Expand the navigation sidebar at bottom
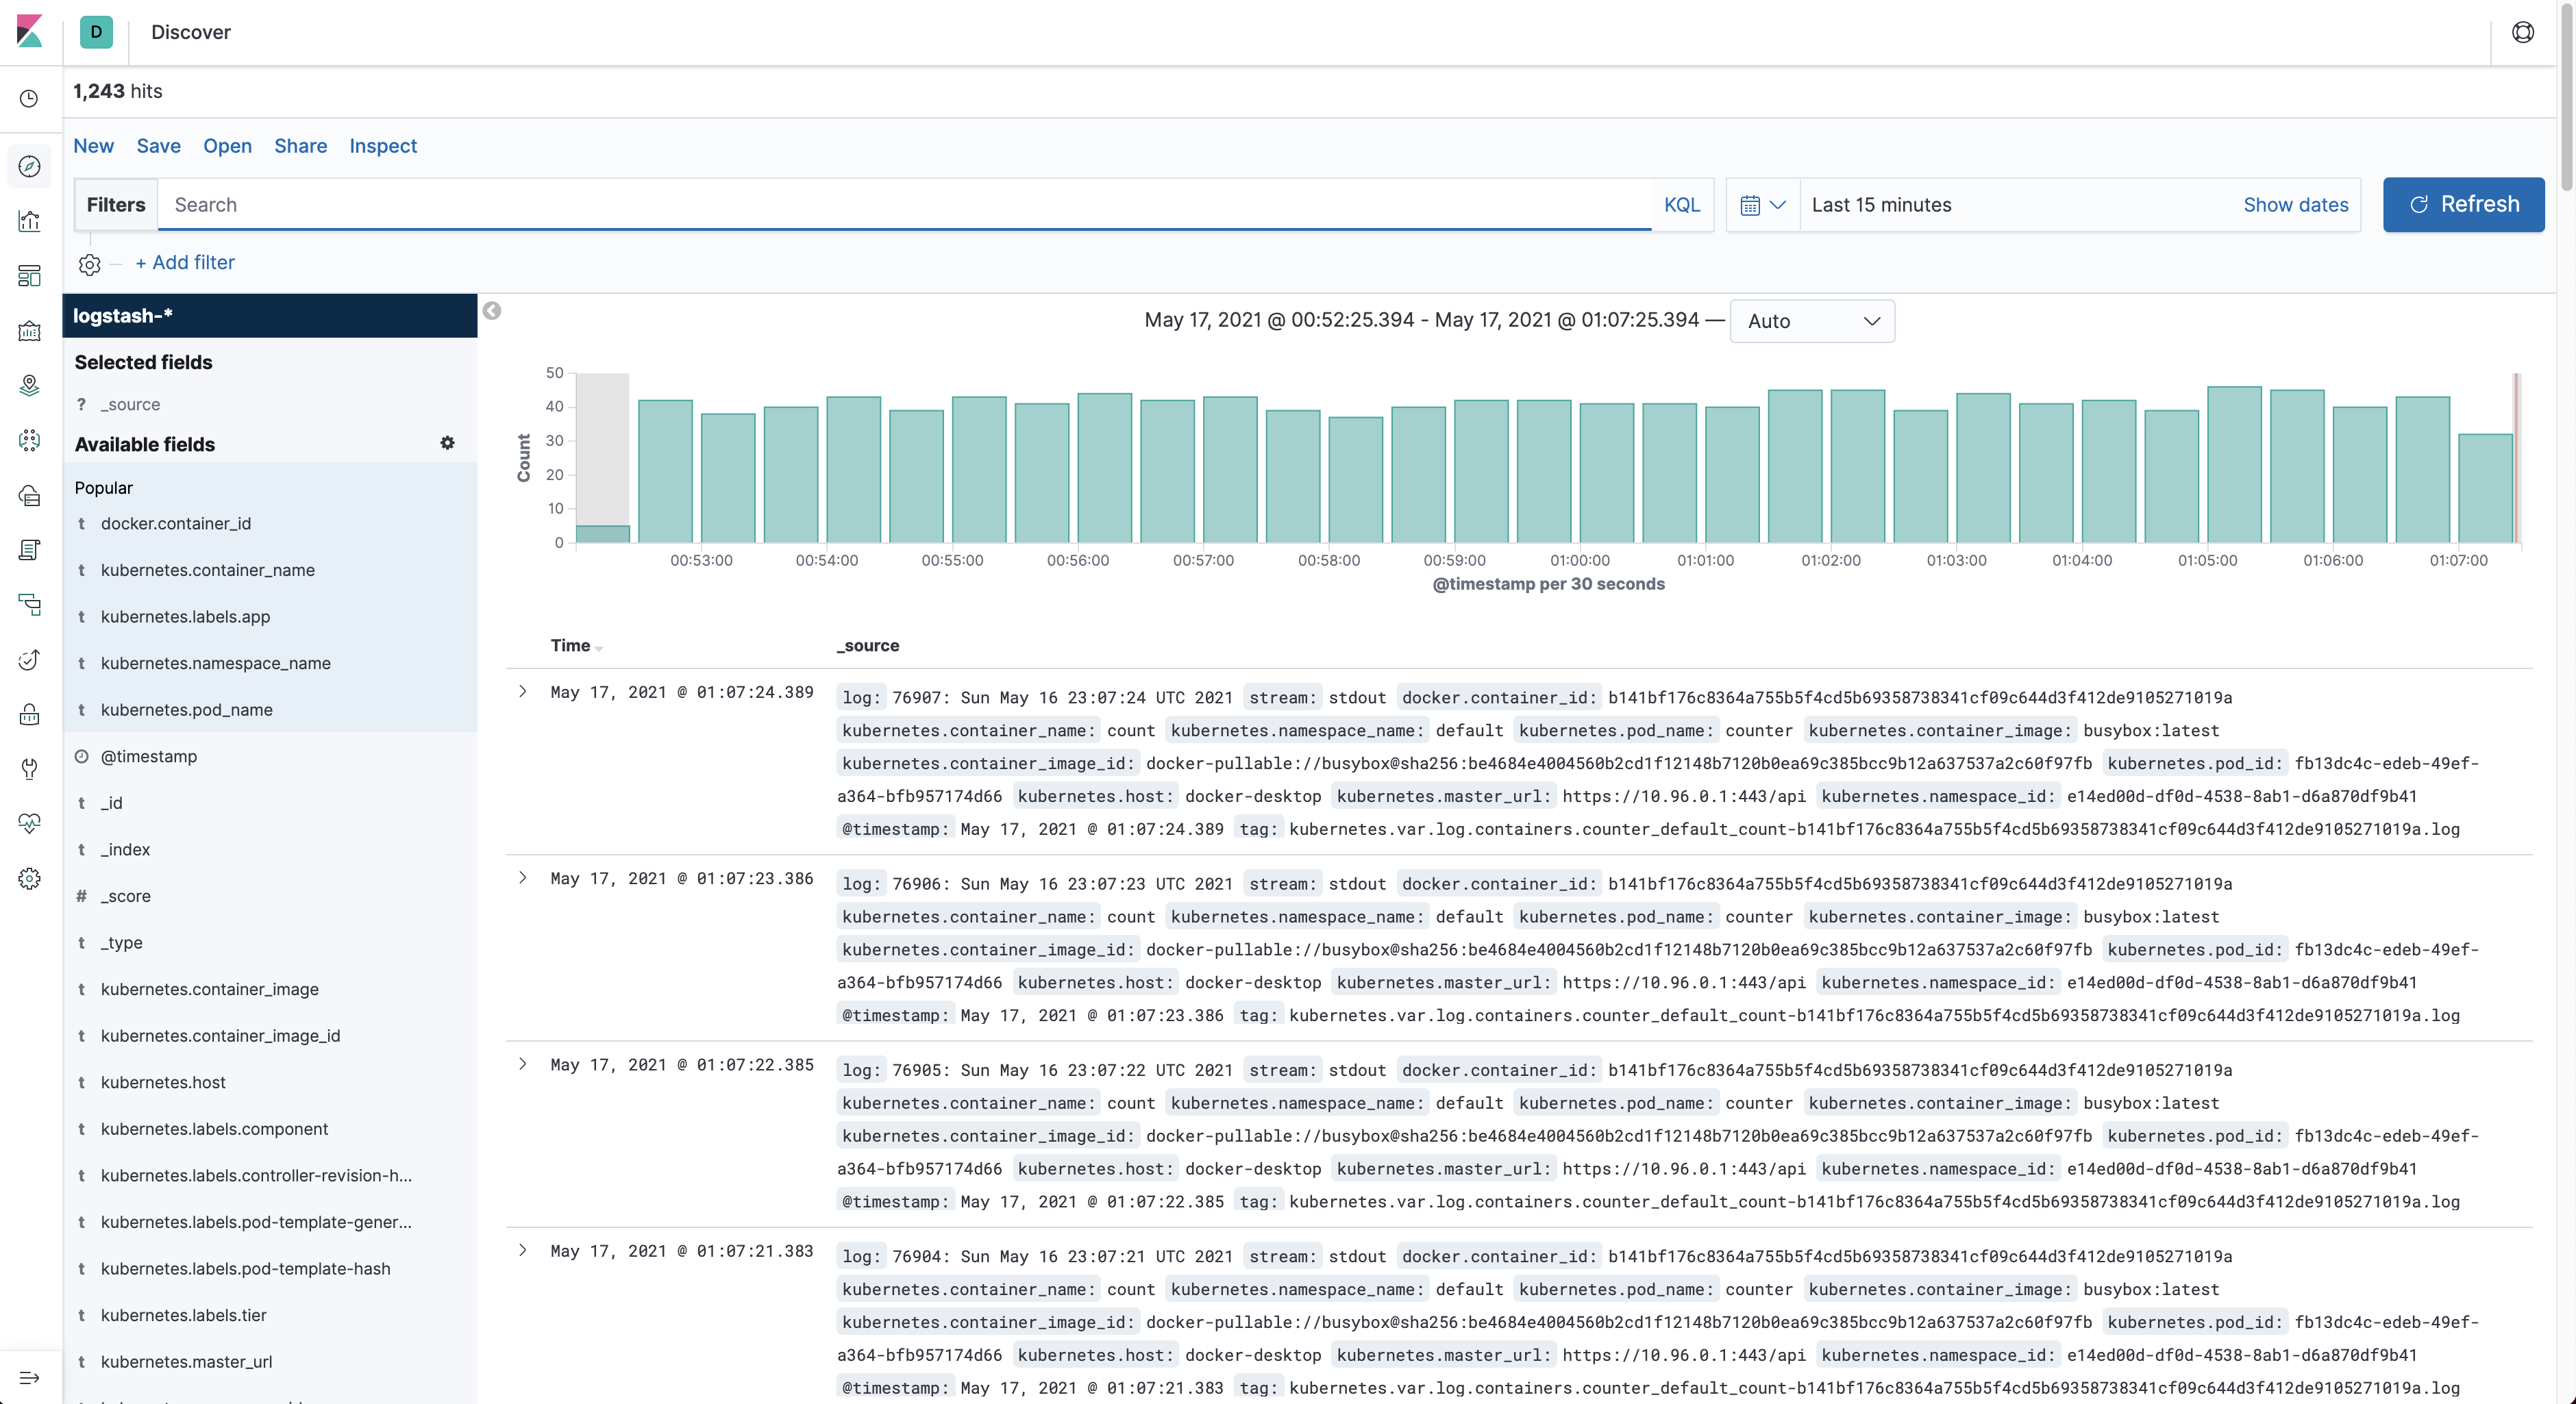 [29, 1377]
